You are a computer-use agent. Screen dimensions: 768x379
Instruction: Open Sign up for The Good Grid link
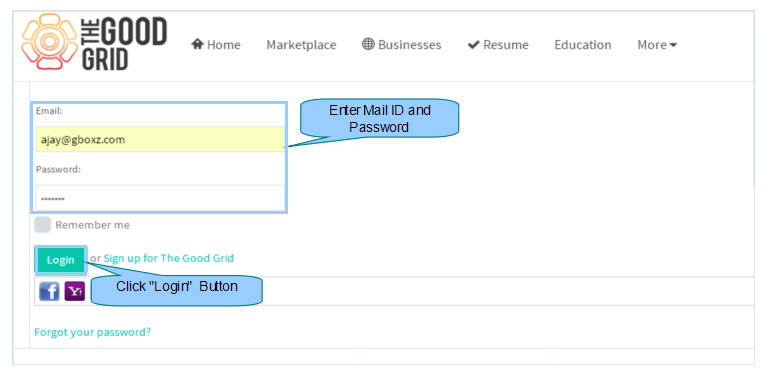(x=168, y=258)
